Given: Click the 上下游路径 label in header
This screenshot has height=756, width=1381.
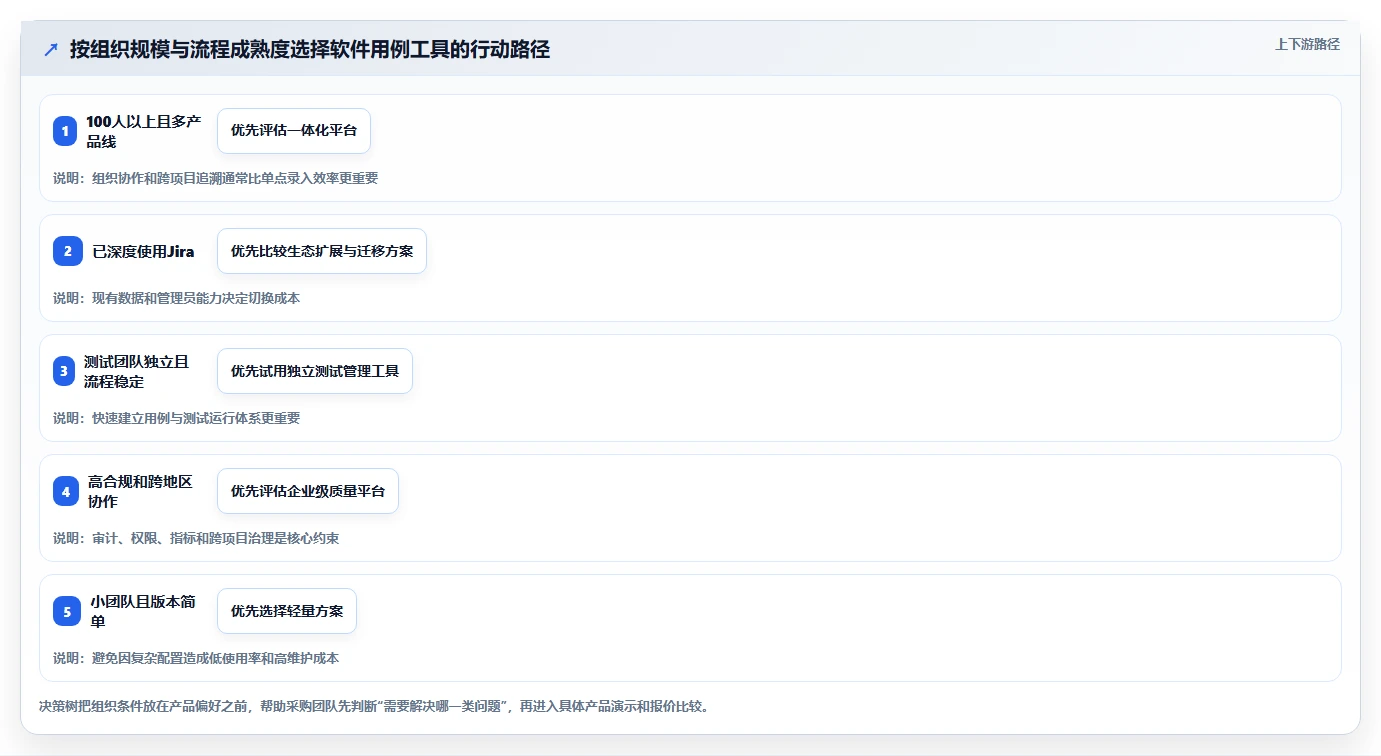Looking at the screenshot, I should click(x=1307, y=44).
